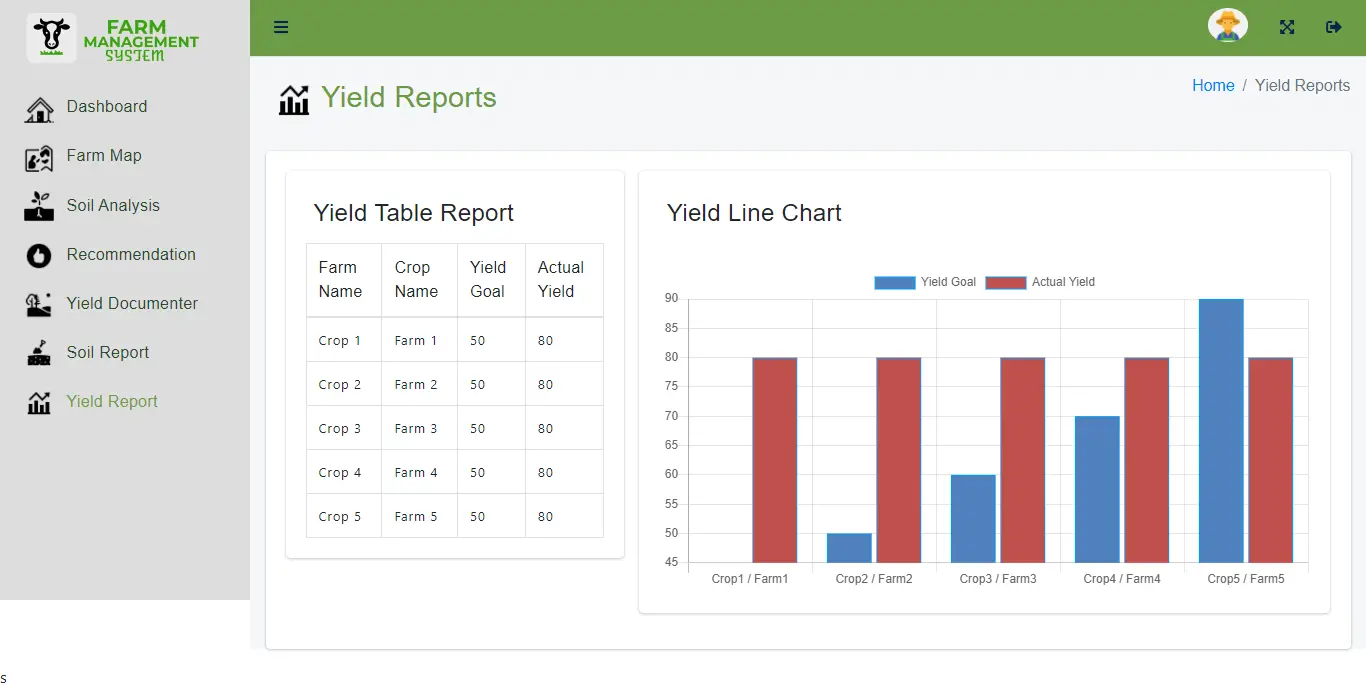Click the user avatar in the top bar
Screen dimensions: 1366x683
pyautogui.click(x=1227, y=25)
